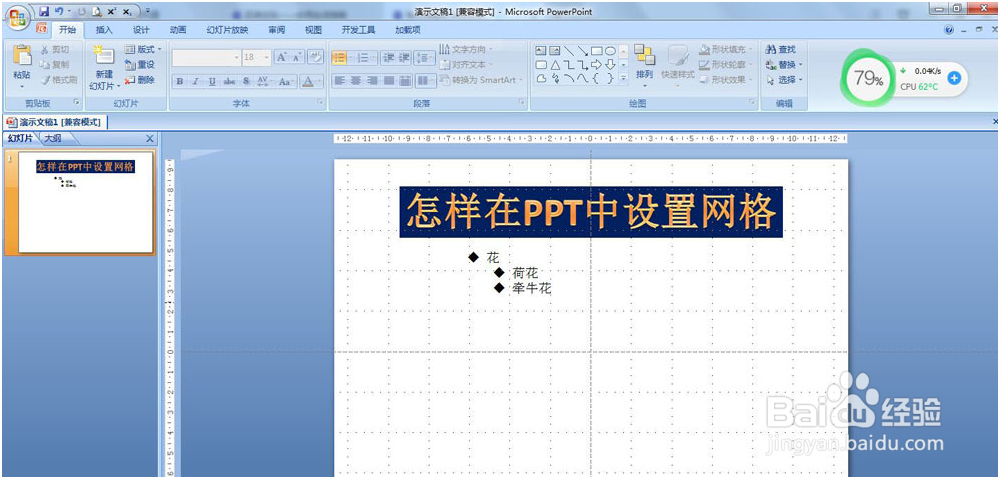Switch to the Slide Show (幻灯片放映) tab
The width and height of the screenshot is (998, 477).
[227, 30]
